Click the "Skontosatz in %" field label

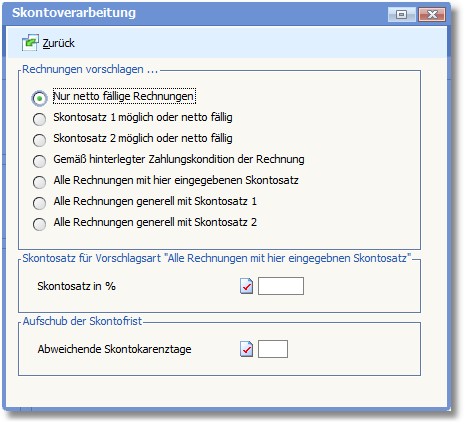[76, 286]
